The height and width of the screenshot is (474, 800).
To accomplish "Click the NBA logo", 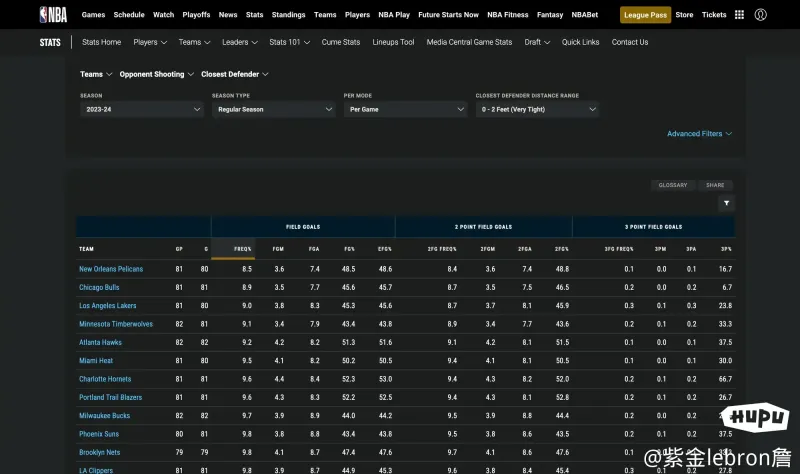I will point(53,15).
